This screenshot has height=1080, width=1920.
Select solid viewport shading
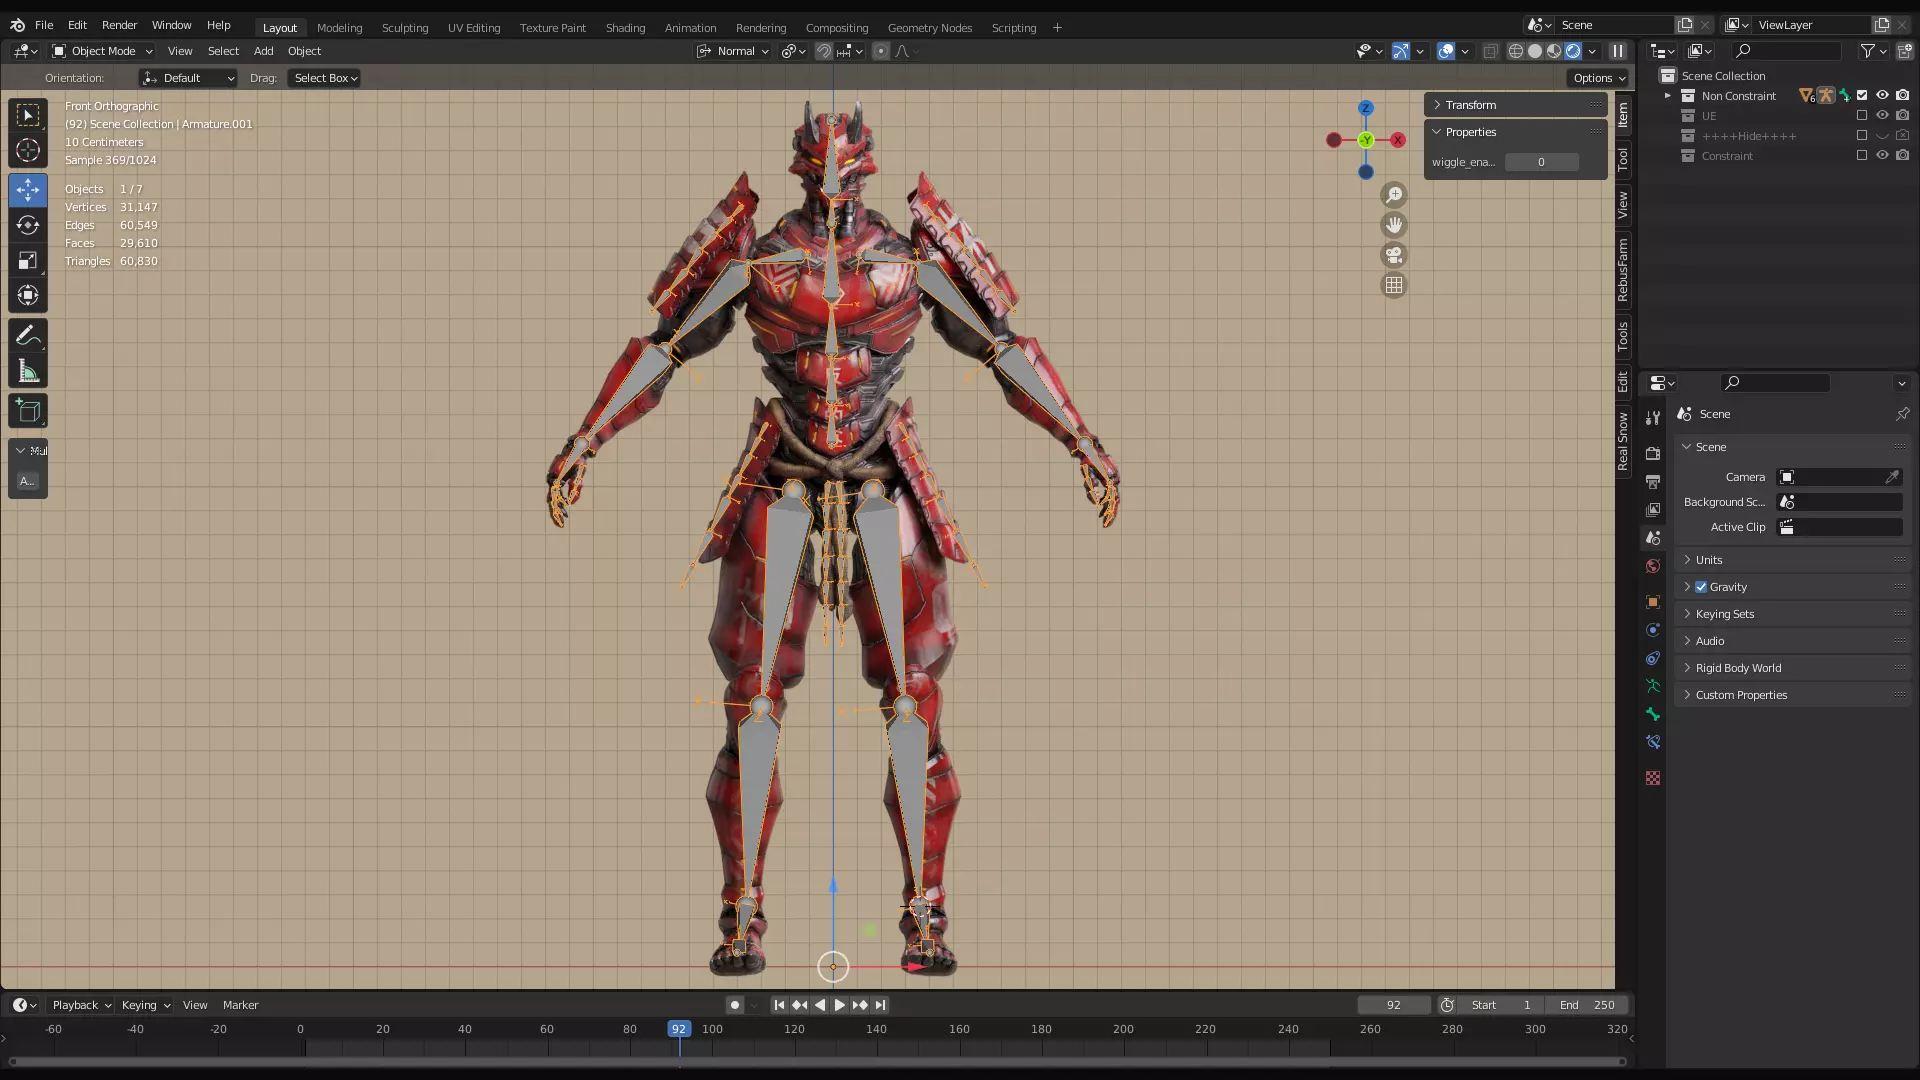1535,51
